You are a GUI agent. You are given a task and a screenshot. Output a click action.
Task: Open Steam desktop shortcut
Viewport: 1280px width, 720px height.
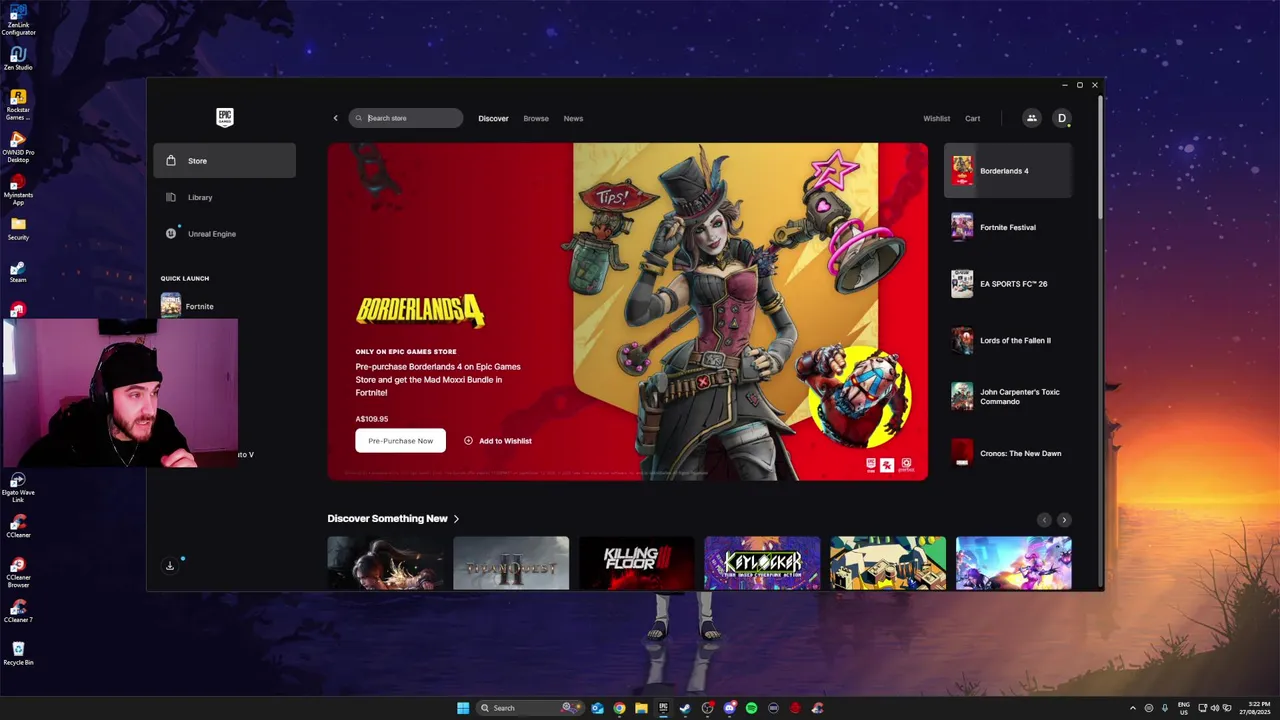[18, 271]
